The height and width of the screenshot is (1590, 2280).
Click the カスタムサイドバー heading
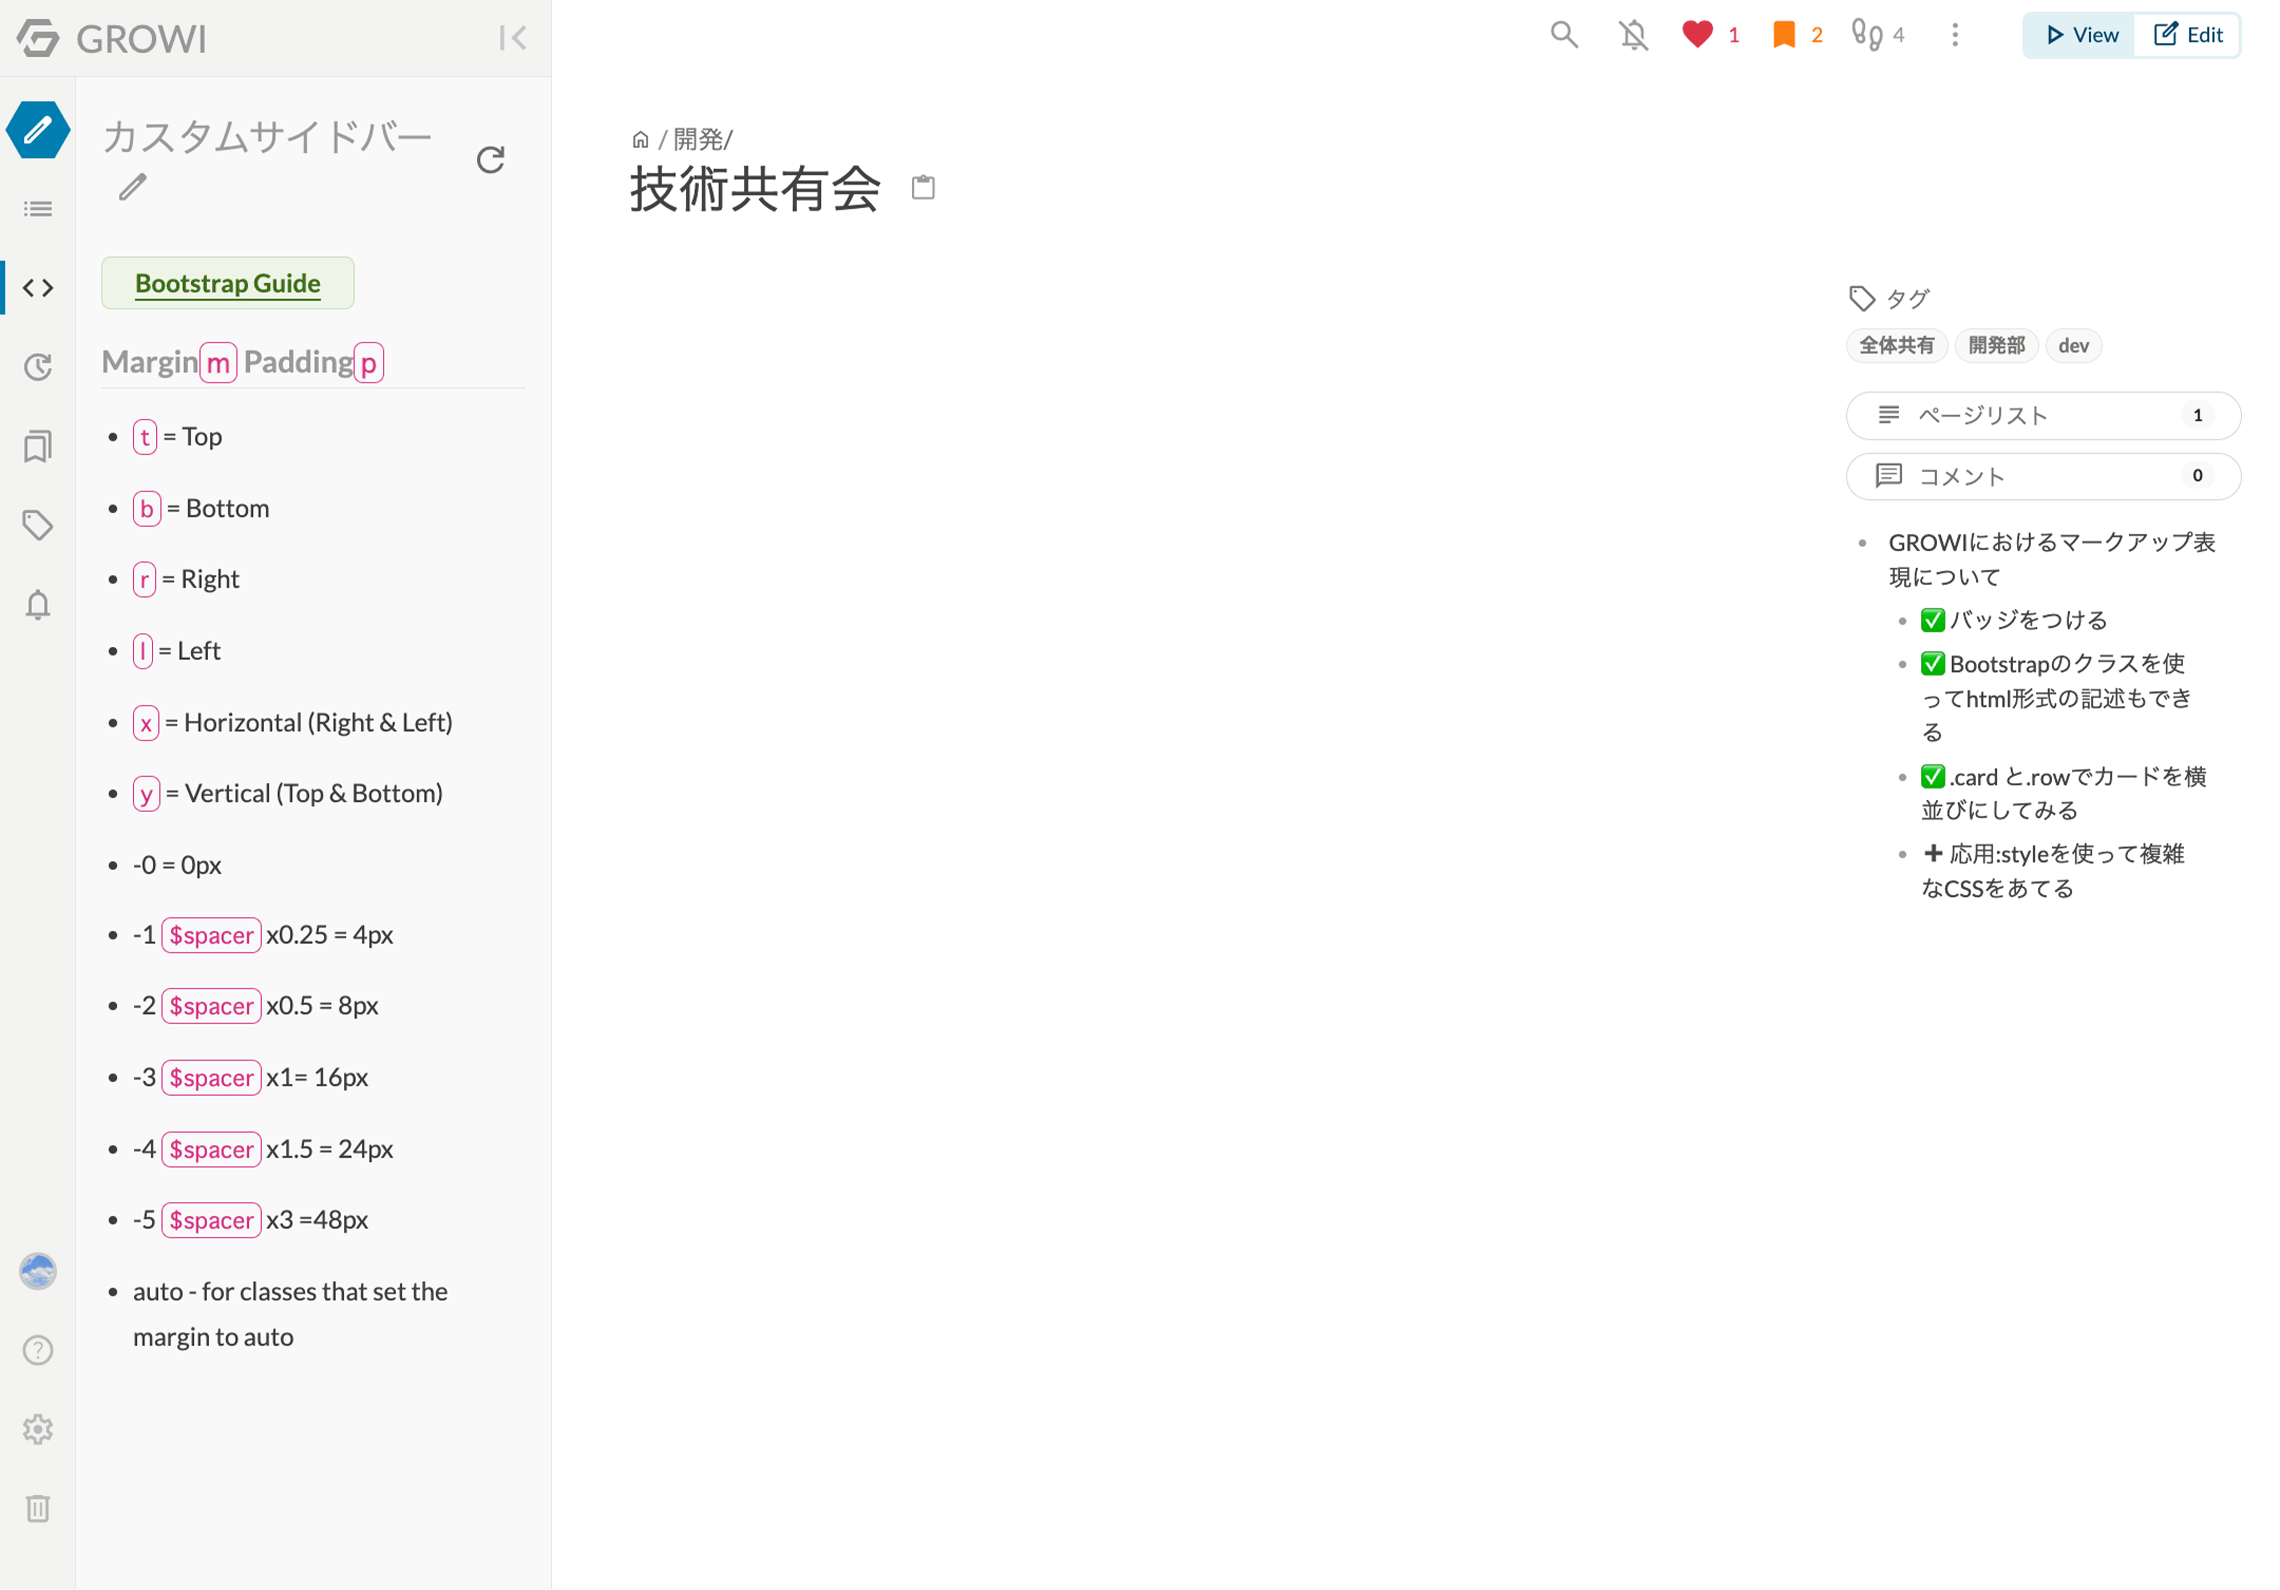pyautogui.click(x=267, y=137)
